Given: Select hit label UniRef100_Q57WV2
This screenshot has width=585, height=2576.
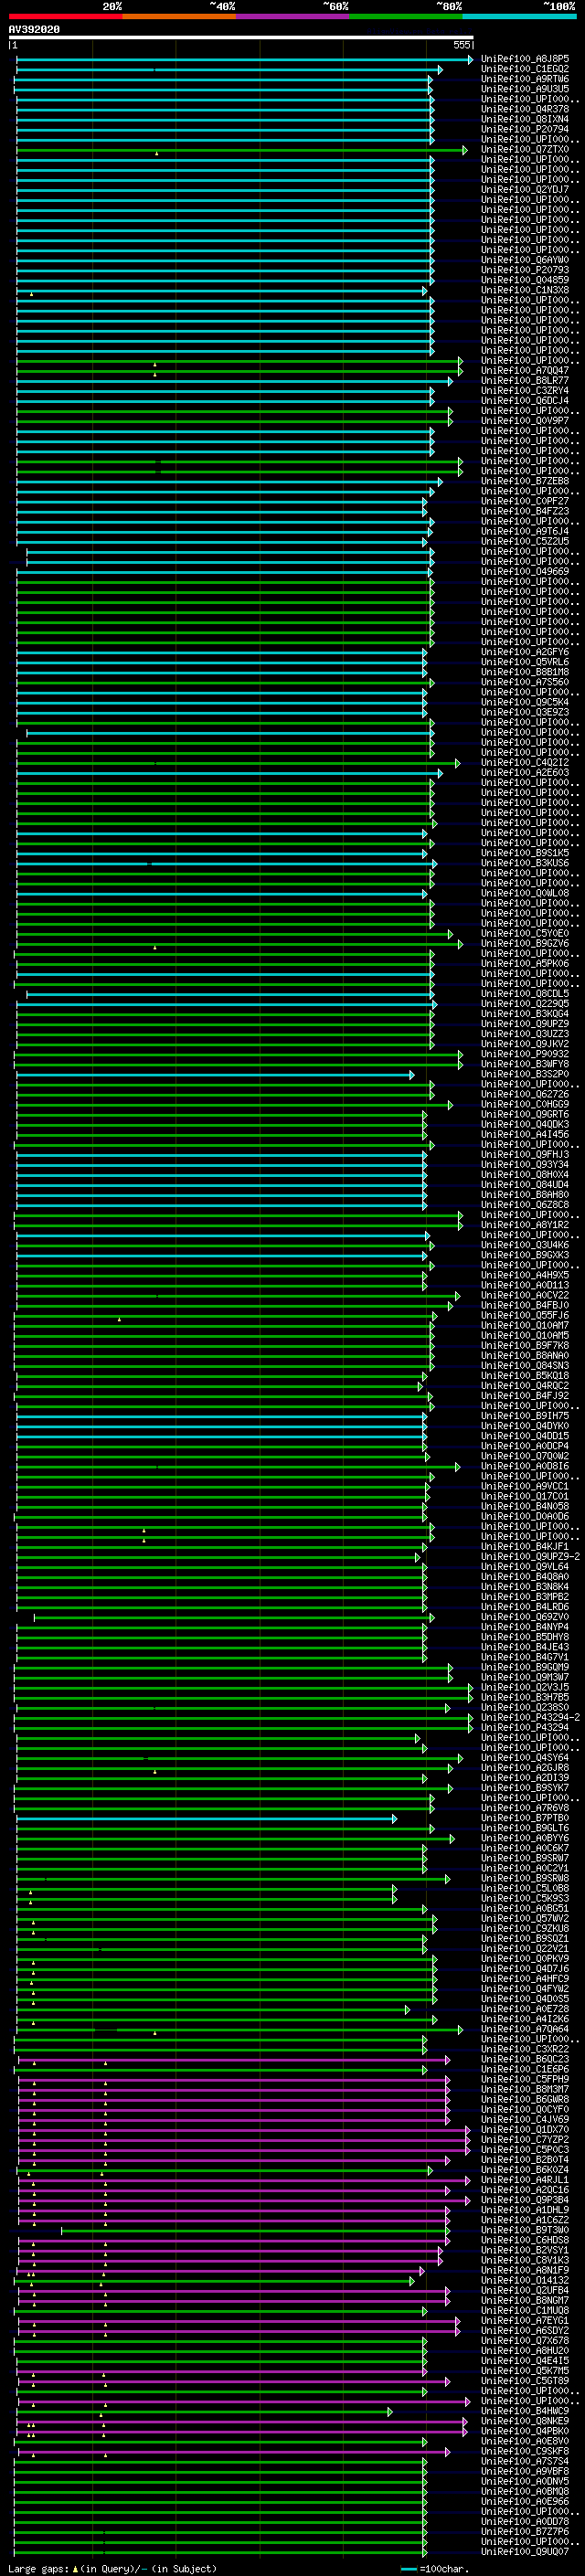Looking at the screenshot, I should pyautogui.click(x=525, y=1918).
